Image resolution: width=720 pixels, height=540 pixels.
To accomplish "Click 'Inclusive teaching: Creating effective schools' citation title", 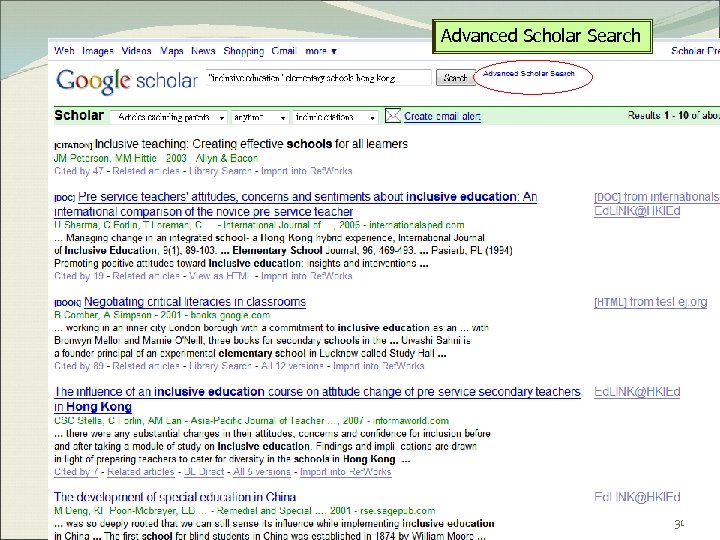I will [x=251, y=144].
